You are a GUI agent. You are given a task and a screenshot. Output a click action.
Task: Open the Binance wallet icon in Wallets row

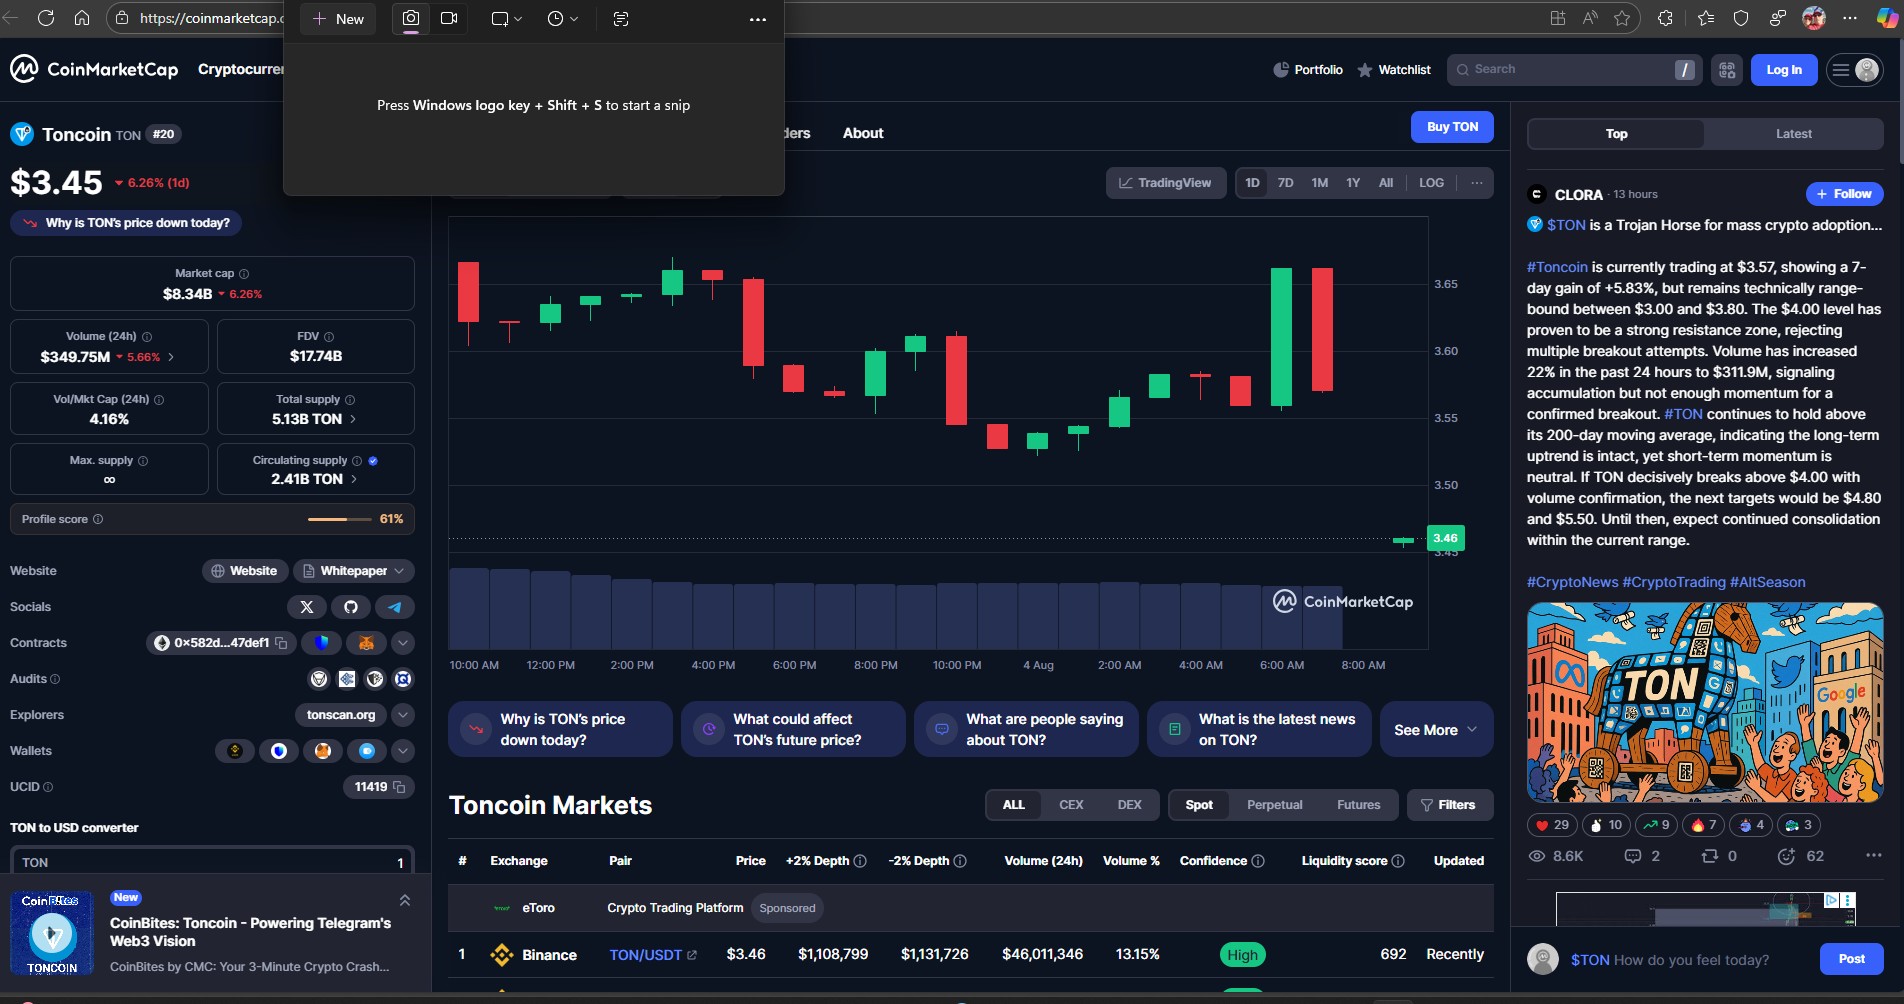point(235,751)
